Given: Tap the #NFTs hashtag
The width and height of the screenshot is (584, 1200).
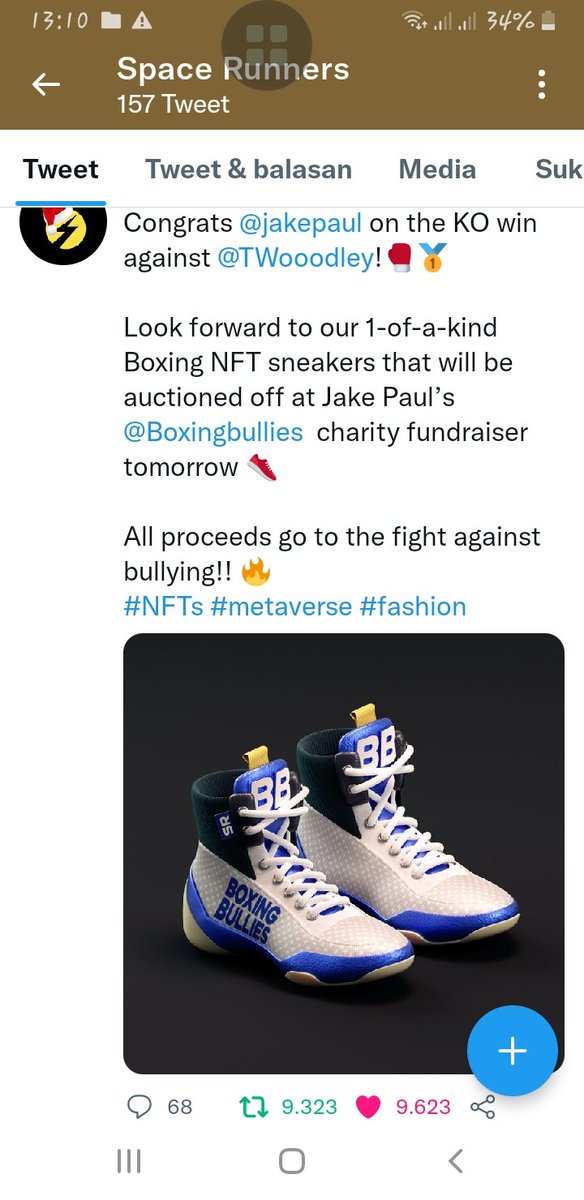Looking at the screenshot, I should pyautogui.click(x=164, y=606).
